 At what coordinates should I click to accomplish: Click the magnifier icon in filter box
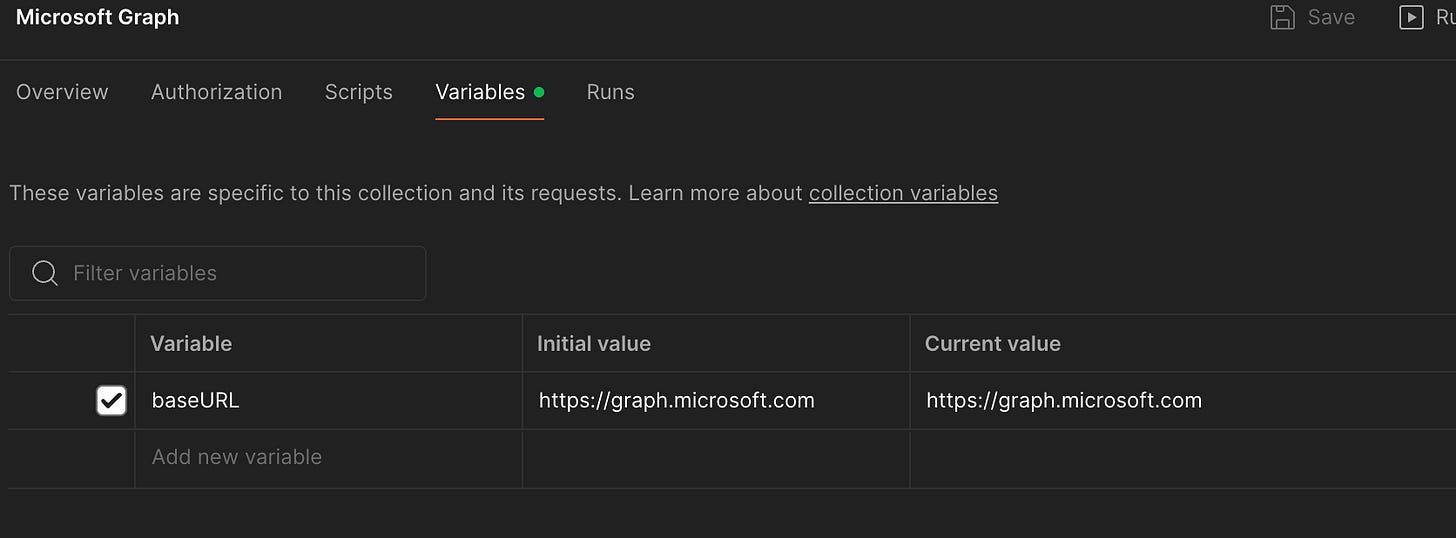(x=45, y=273)
